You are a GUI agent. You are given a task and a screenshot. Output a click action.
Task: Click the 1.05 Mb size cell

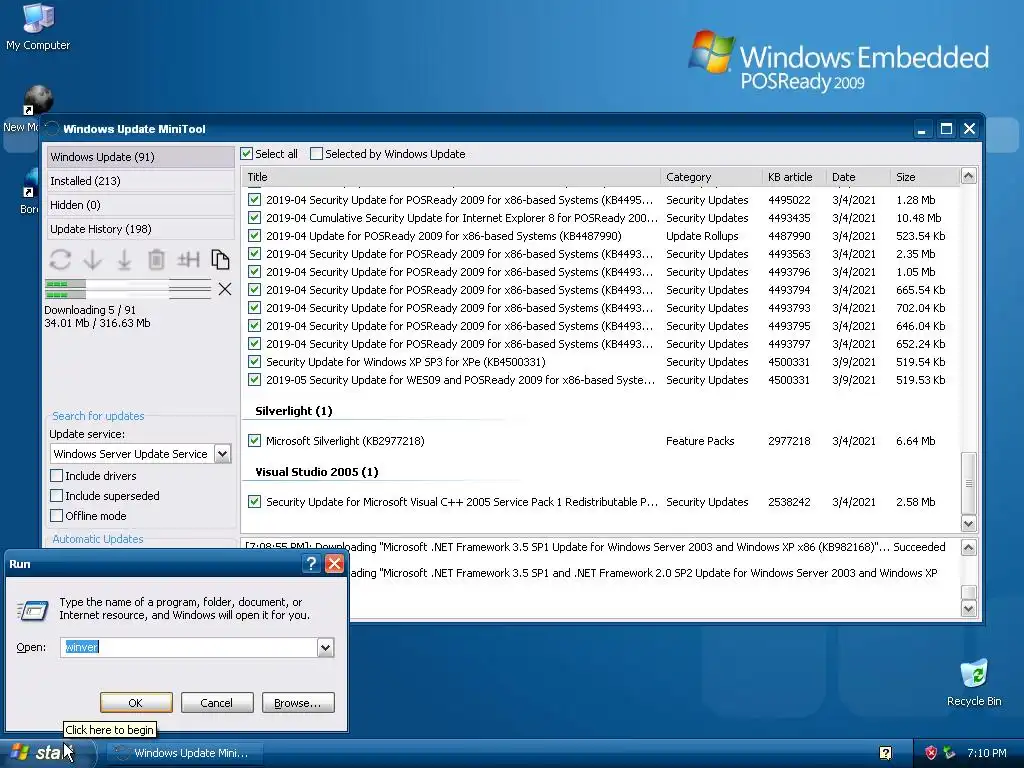[916, 272]
